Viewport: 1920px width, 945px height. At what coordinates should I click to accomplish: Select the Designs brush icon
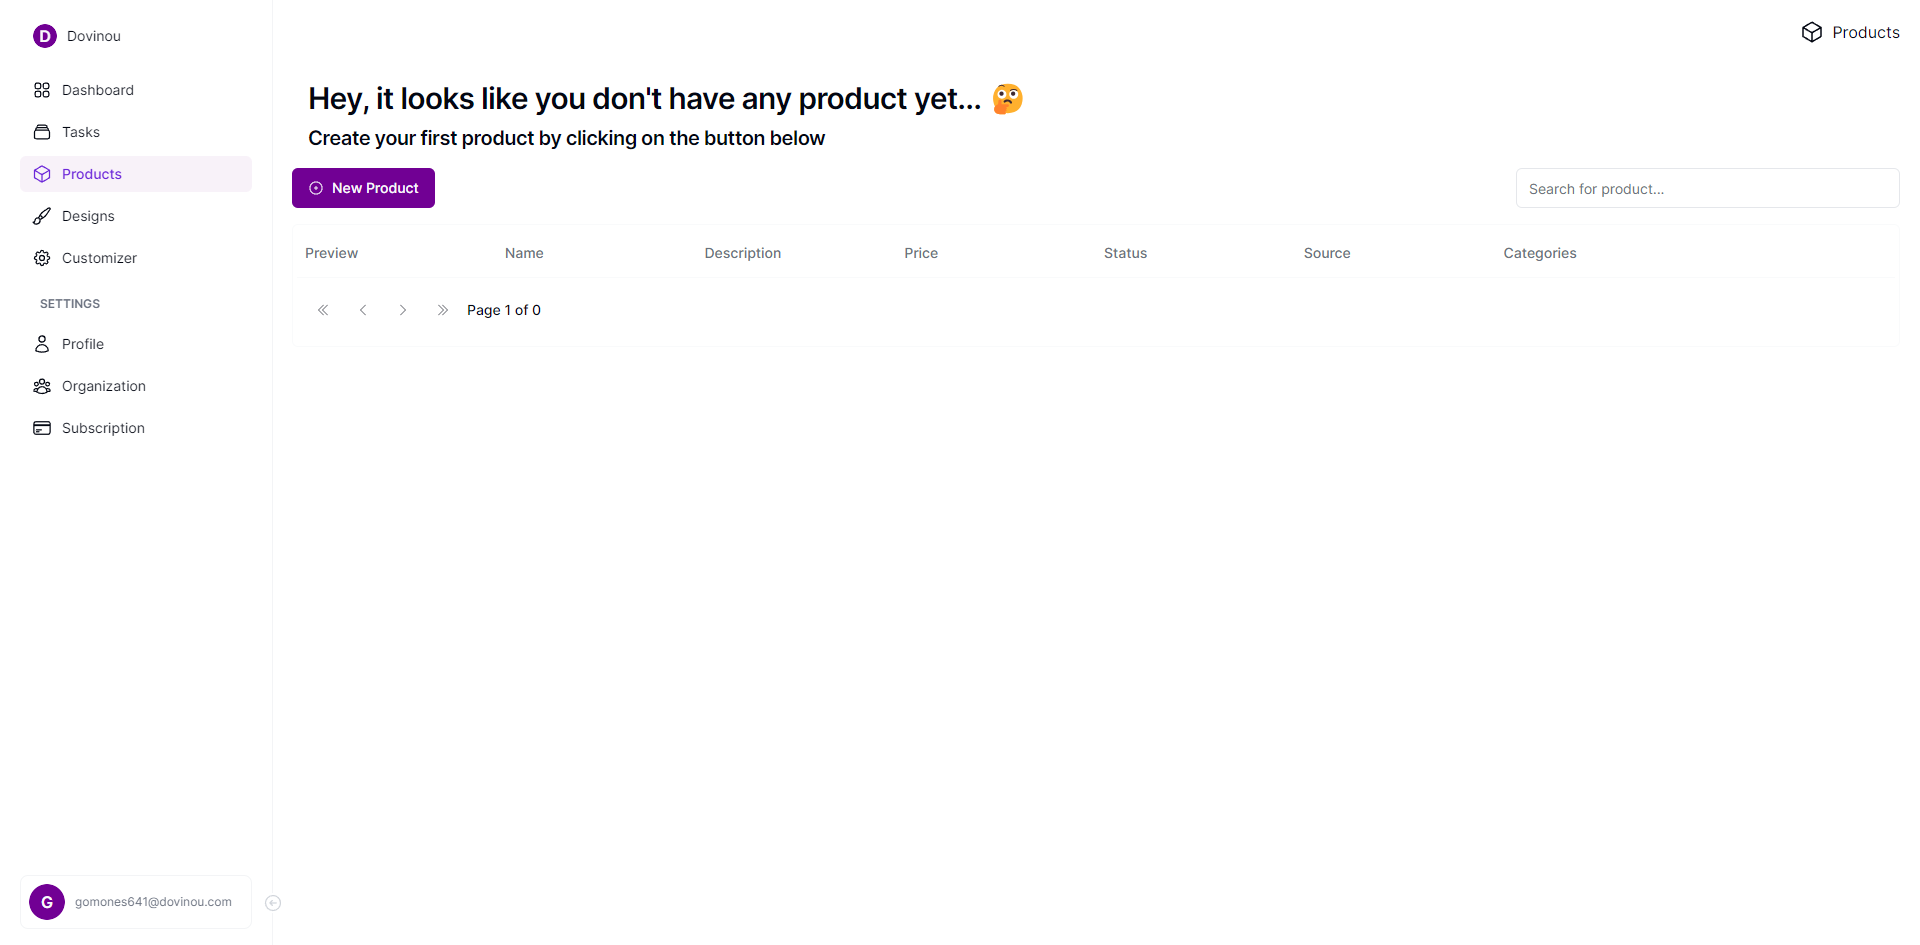pyautogui.click(x=42, y=216)
